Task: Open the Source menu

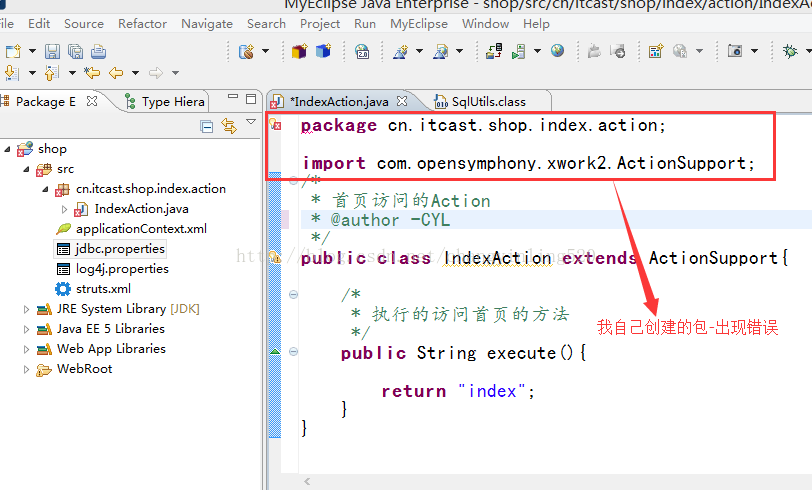Action: pos(84,24)
